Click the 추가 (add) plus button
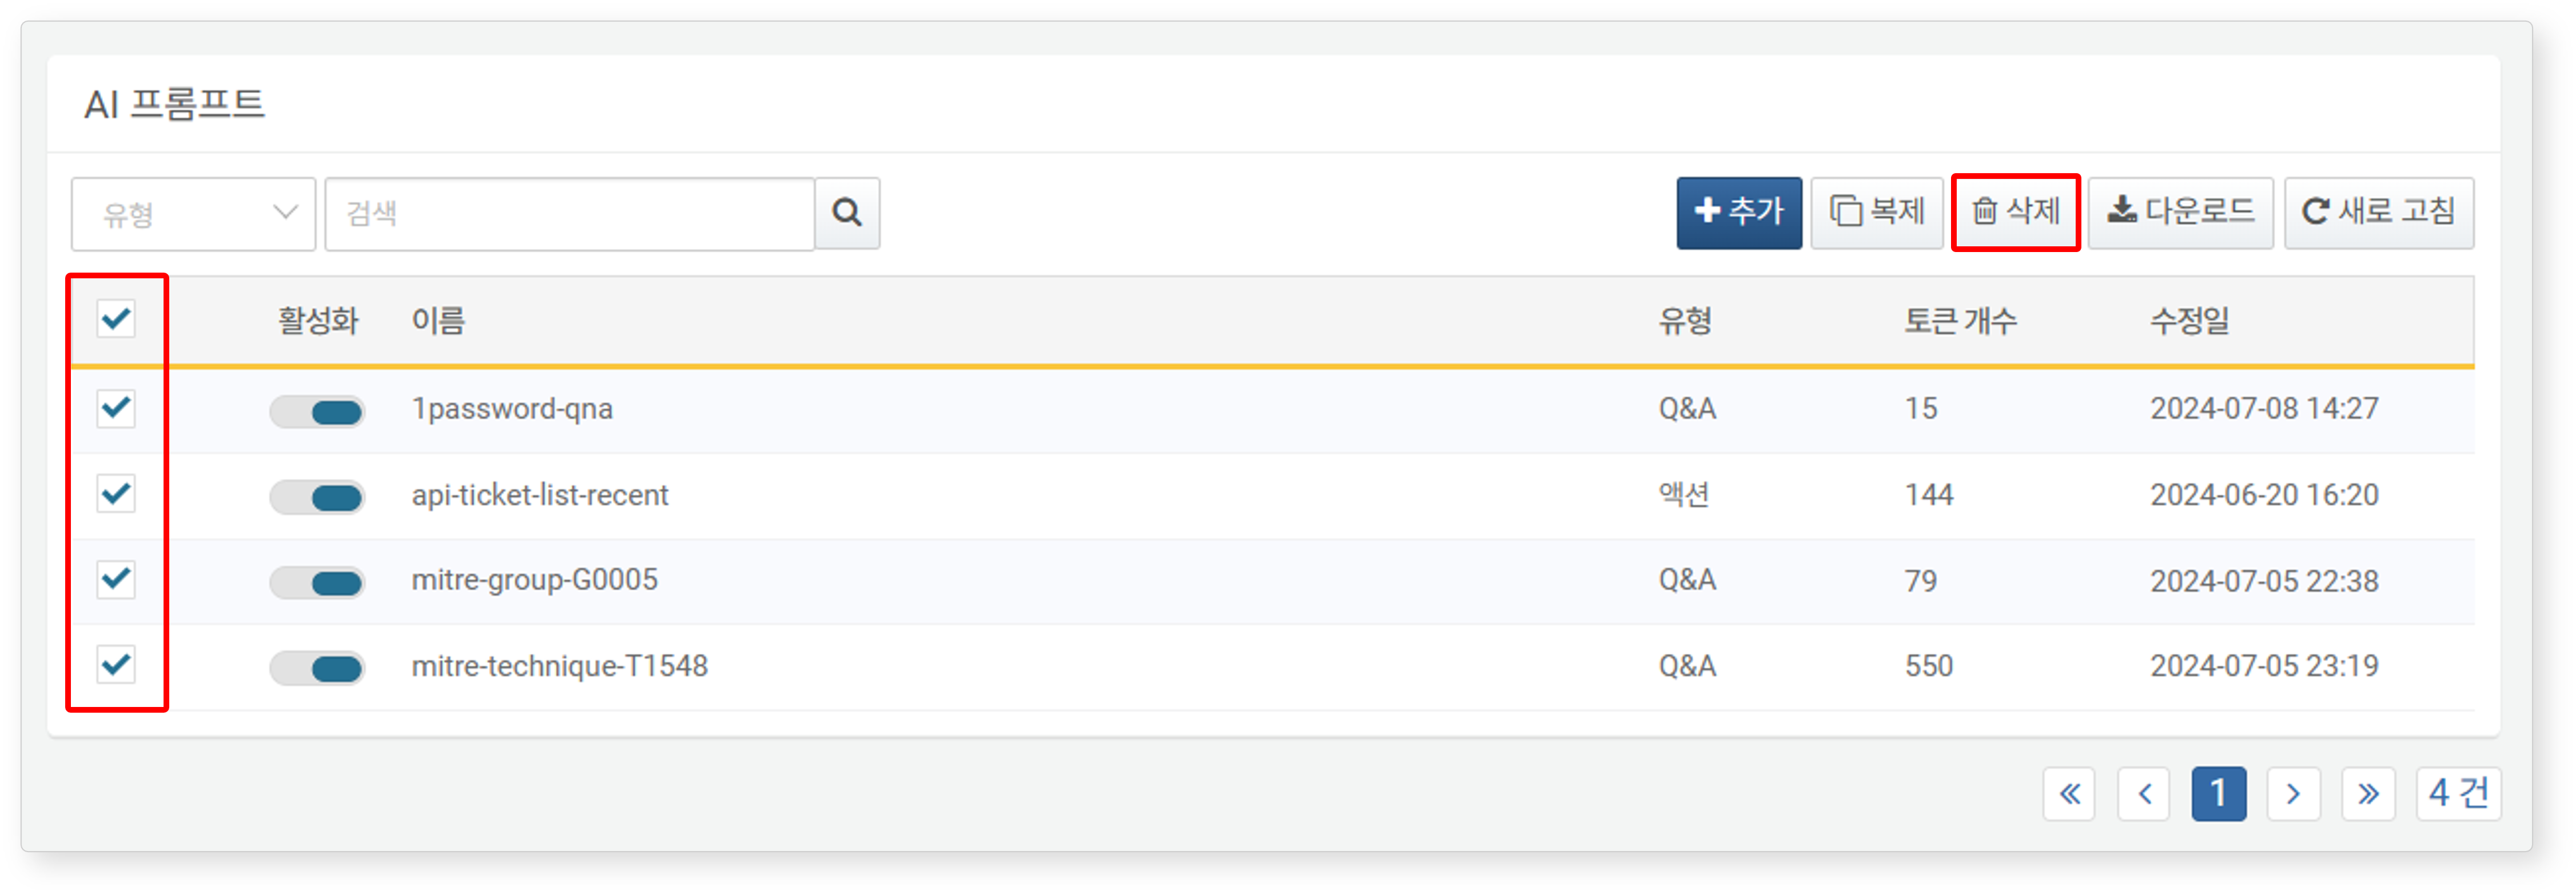2576x895 pixels. click(x=1738, y=212)
